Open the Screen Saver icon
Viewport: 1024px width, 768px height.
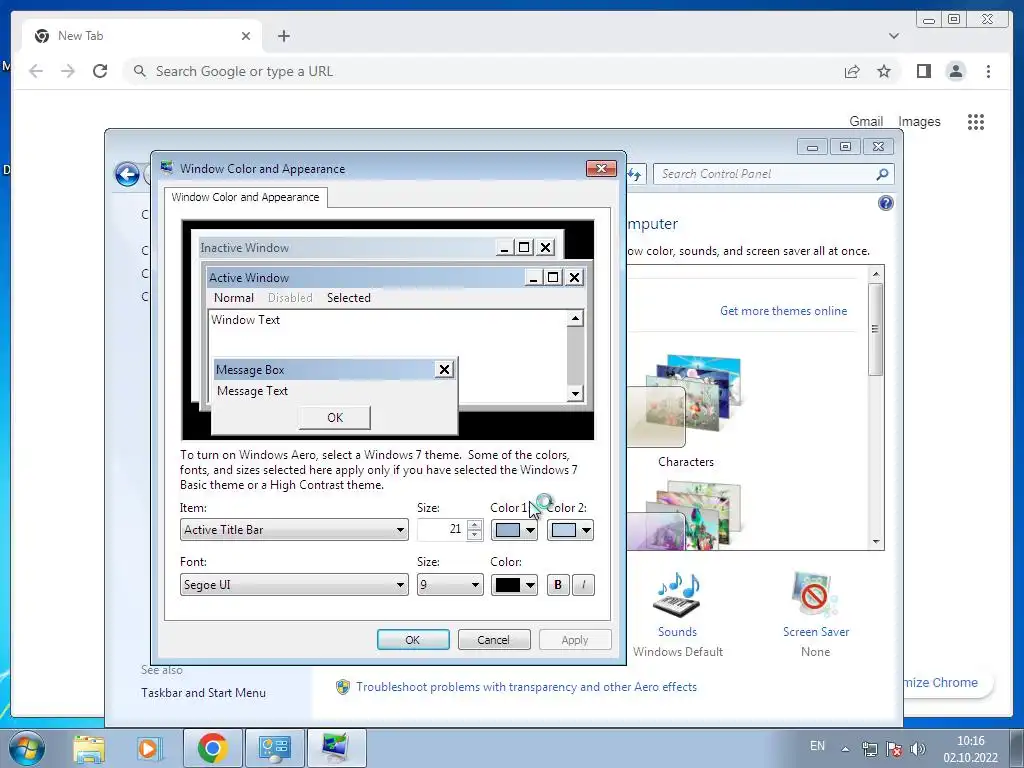(815, 595)
